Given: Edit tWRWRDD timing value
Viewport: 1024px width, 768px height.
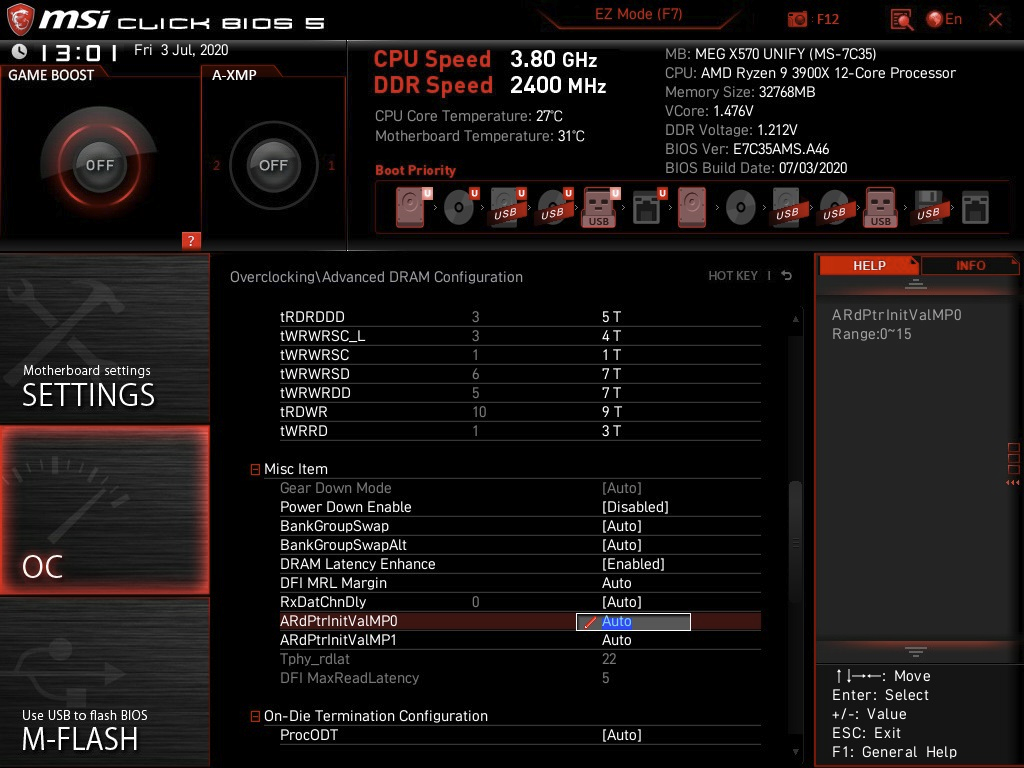Looking at the screenshot, I should click(x=611, y=392).
